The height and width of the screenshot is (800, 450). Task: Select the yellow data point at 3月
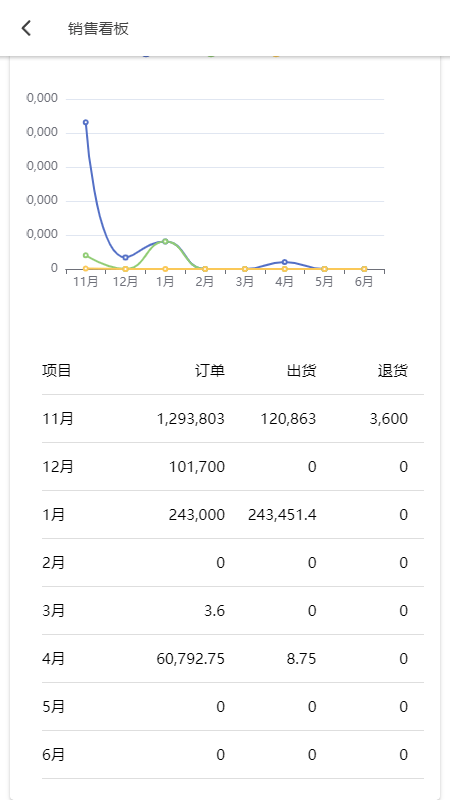click(x=245, y=269)
